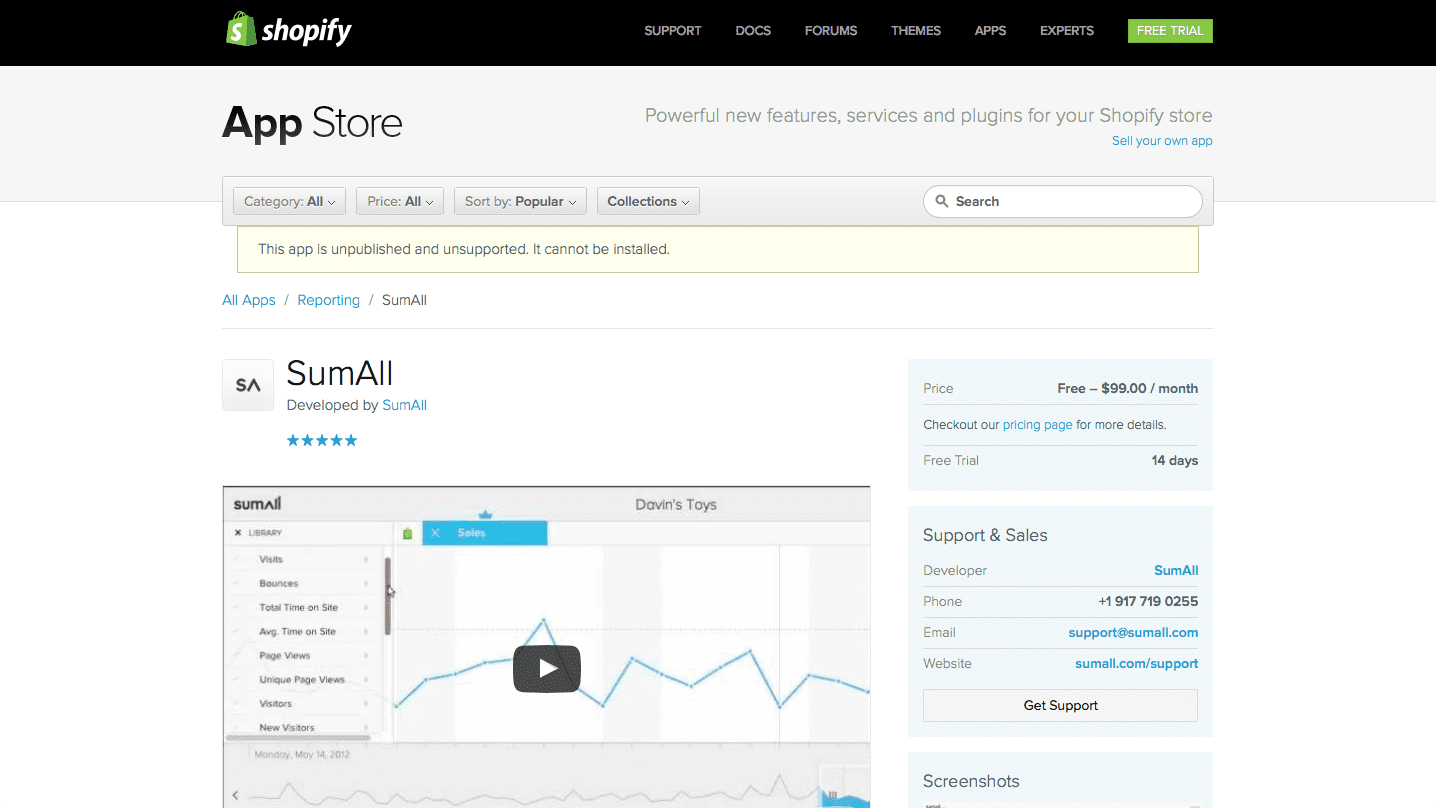Go to the Themes menu item
This screenshot has width=1436, height=808.
[x=915, y=31]
